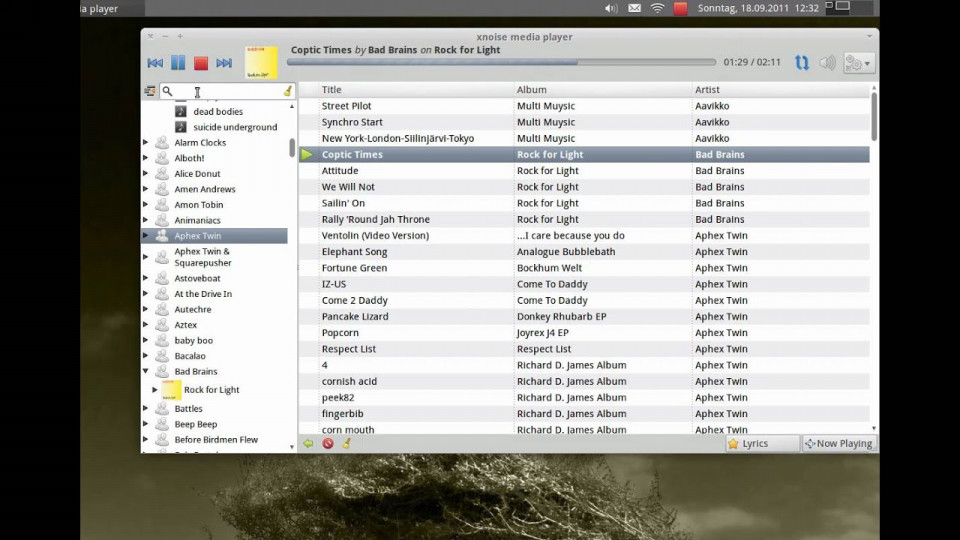The width and height of the screenshot is (960, 540).
Task: Focus the library search field
Action: (x=227, y=91)
